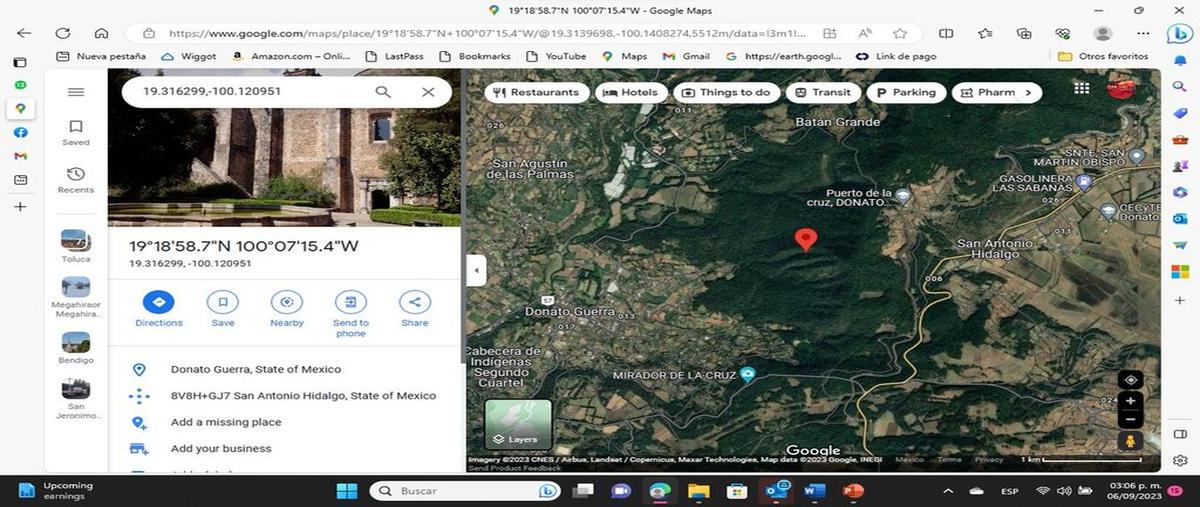Share the pinned location
Image resolution: width=1200 pixels, height=507 pixels.
pyautogui.click(x=415, y=308)
